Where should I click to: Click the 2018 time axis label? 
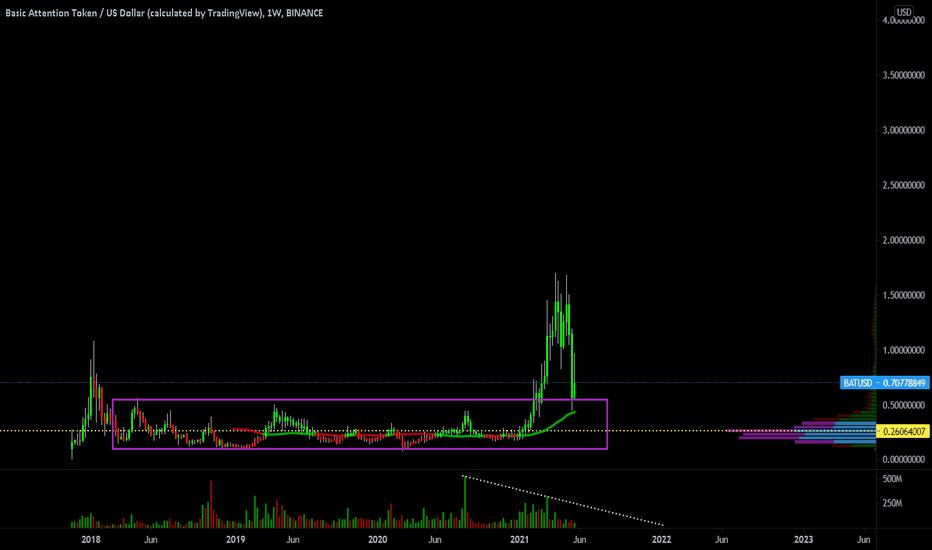pos(91,540)
